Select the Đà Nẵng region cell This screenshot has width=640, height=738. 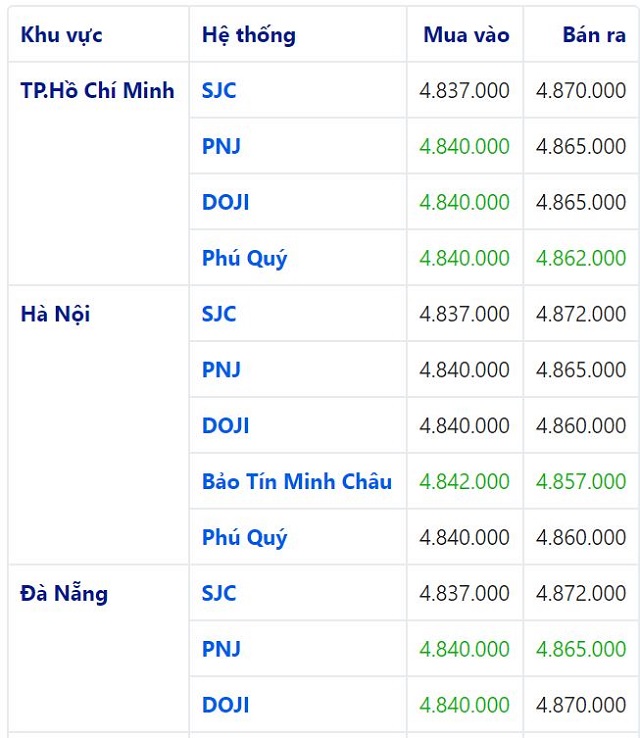point(64,594)
